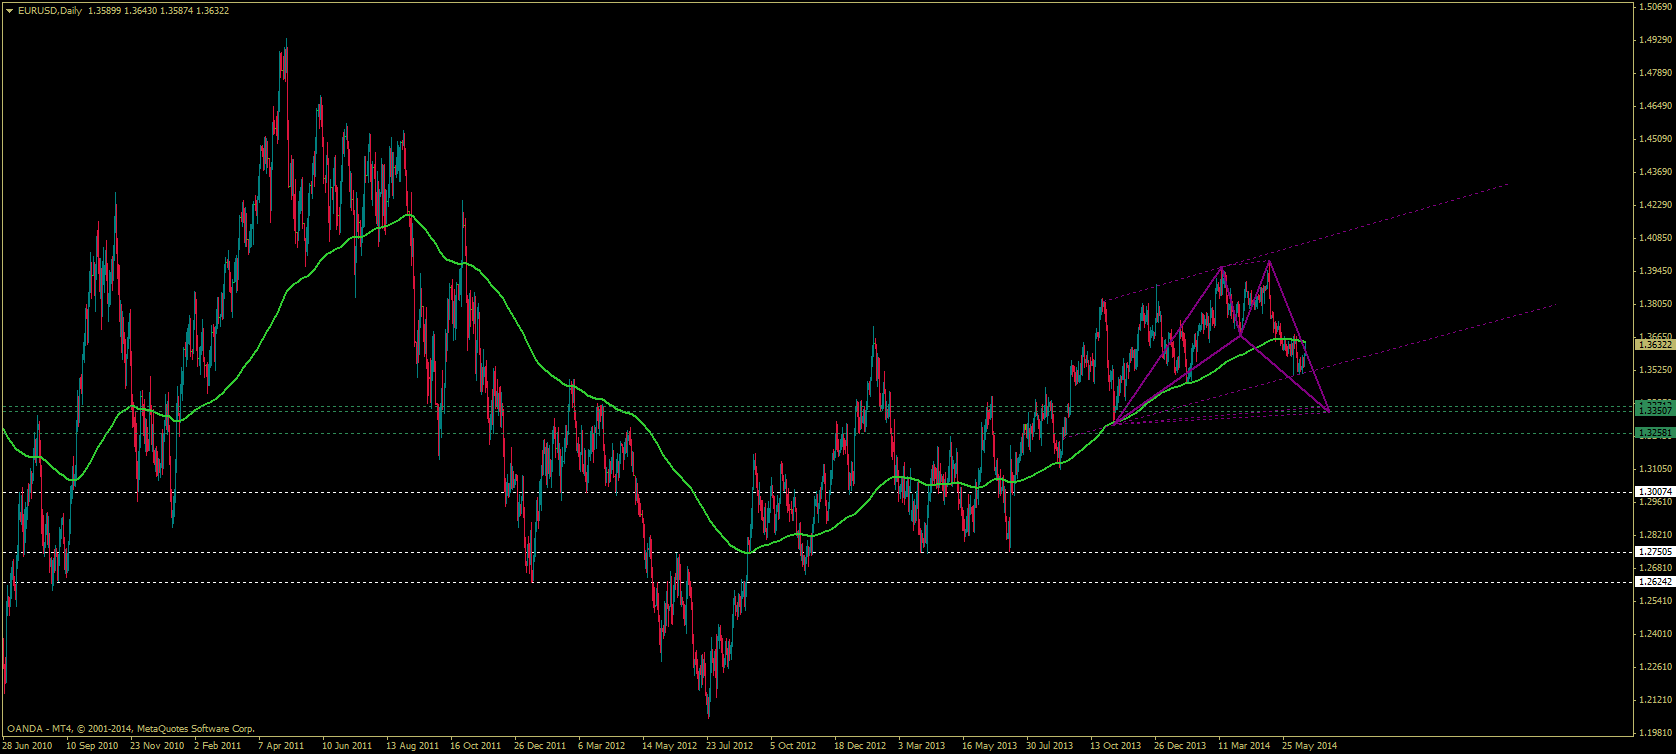Viewport: 1676px width, 754px height.
Task: Click the 1.46490 price axis label
Action: [1657, 106]
